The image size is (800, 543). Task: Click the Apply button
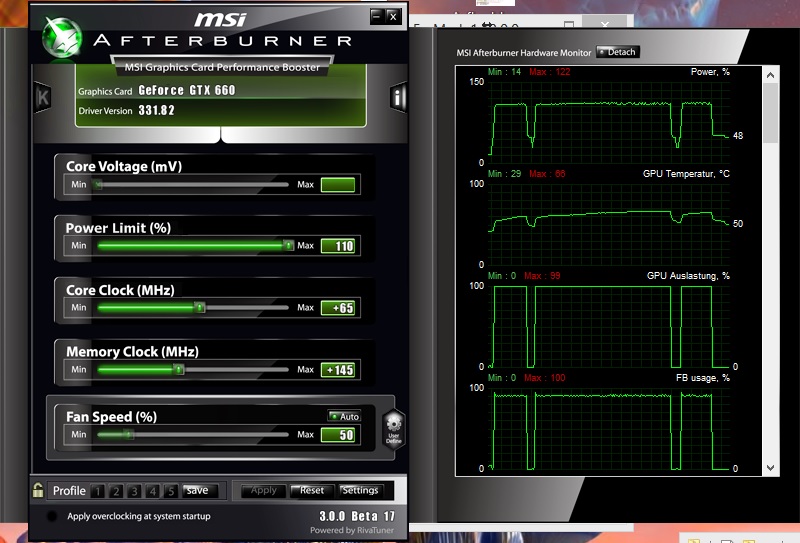click(263, 490)
